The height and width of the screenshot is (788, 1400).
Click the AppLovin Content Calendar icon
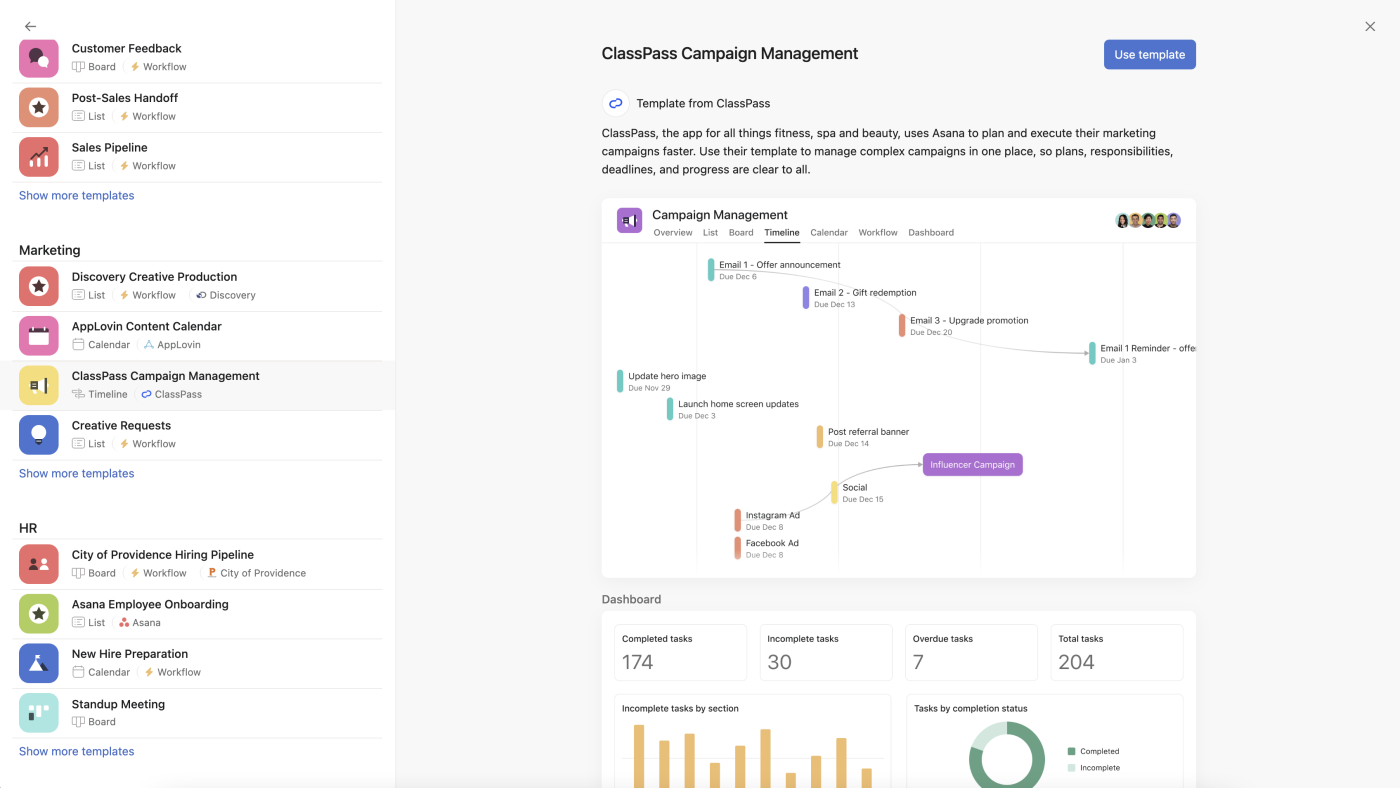pyautogui.click(x=39, y=336)
